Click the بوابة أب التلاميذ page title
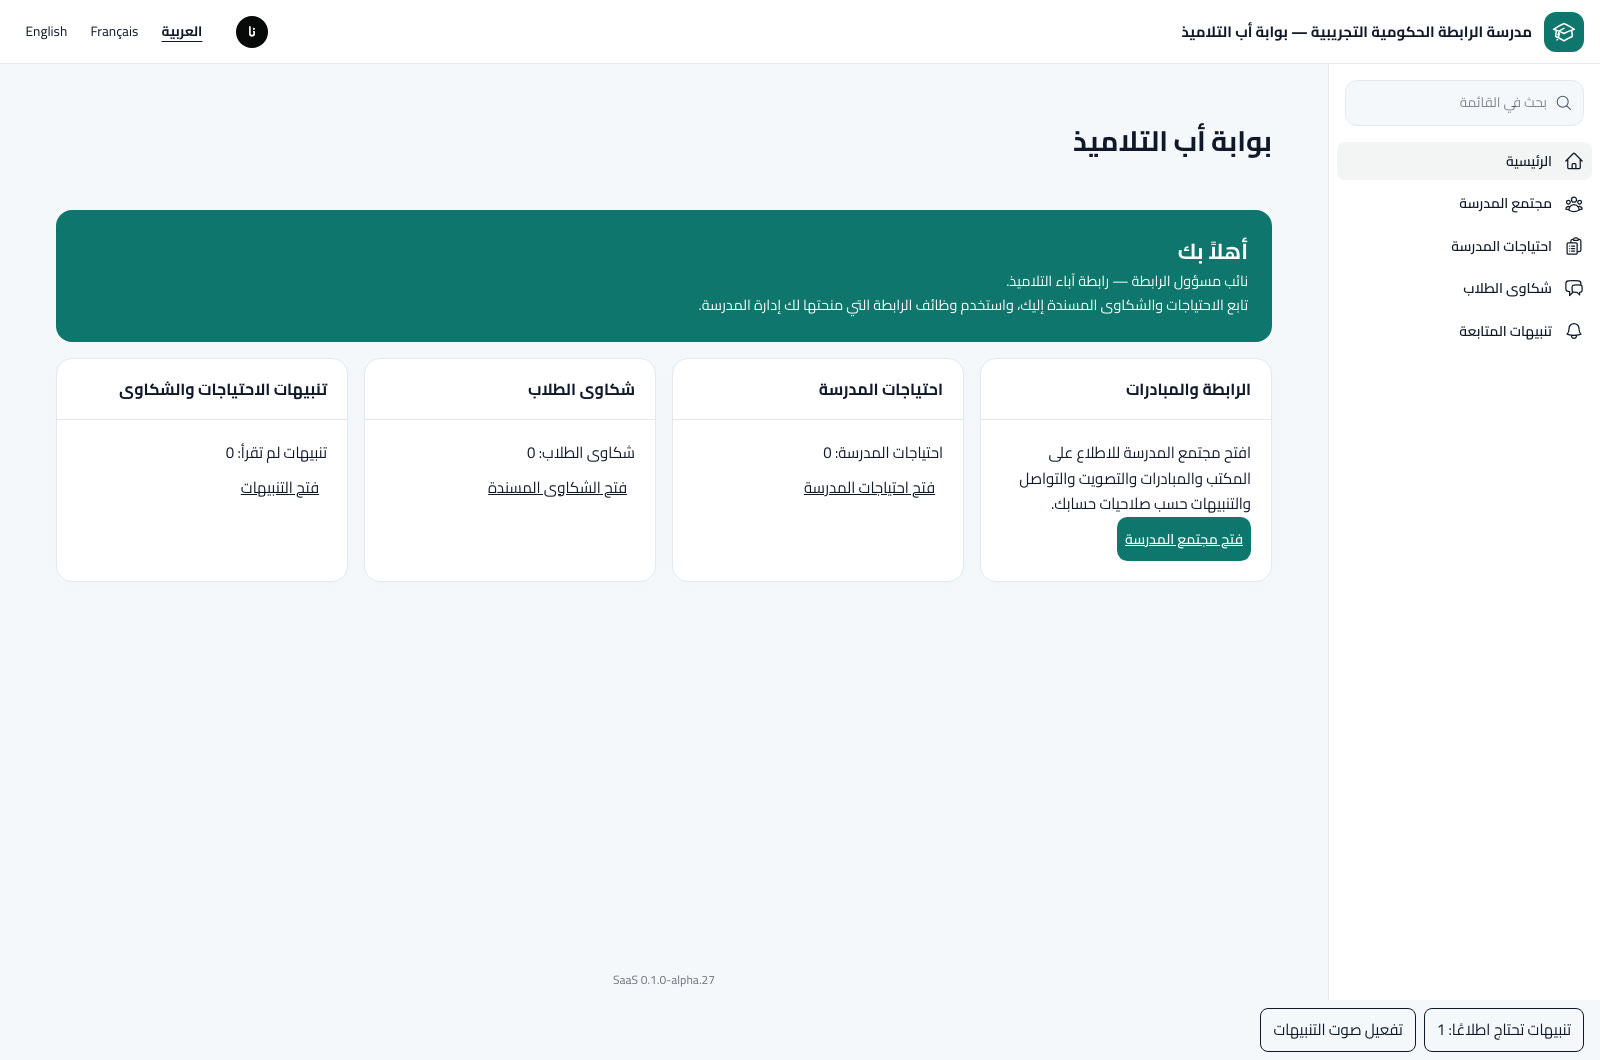This screenshot has height=1060, width=1600. click(x=1172, y=142)
